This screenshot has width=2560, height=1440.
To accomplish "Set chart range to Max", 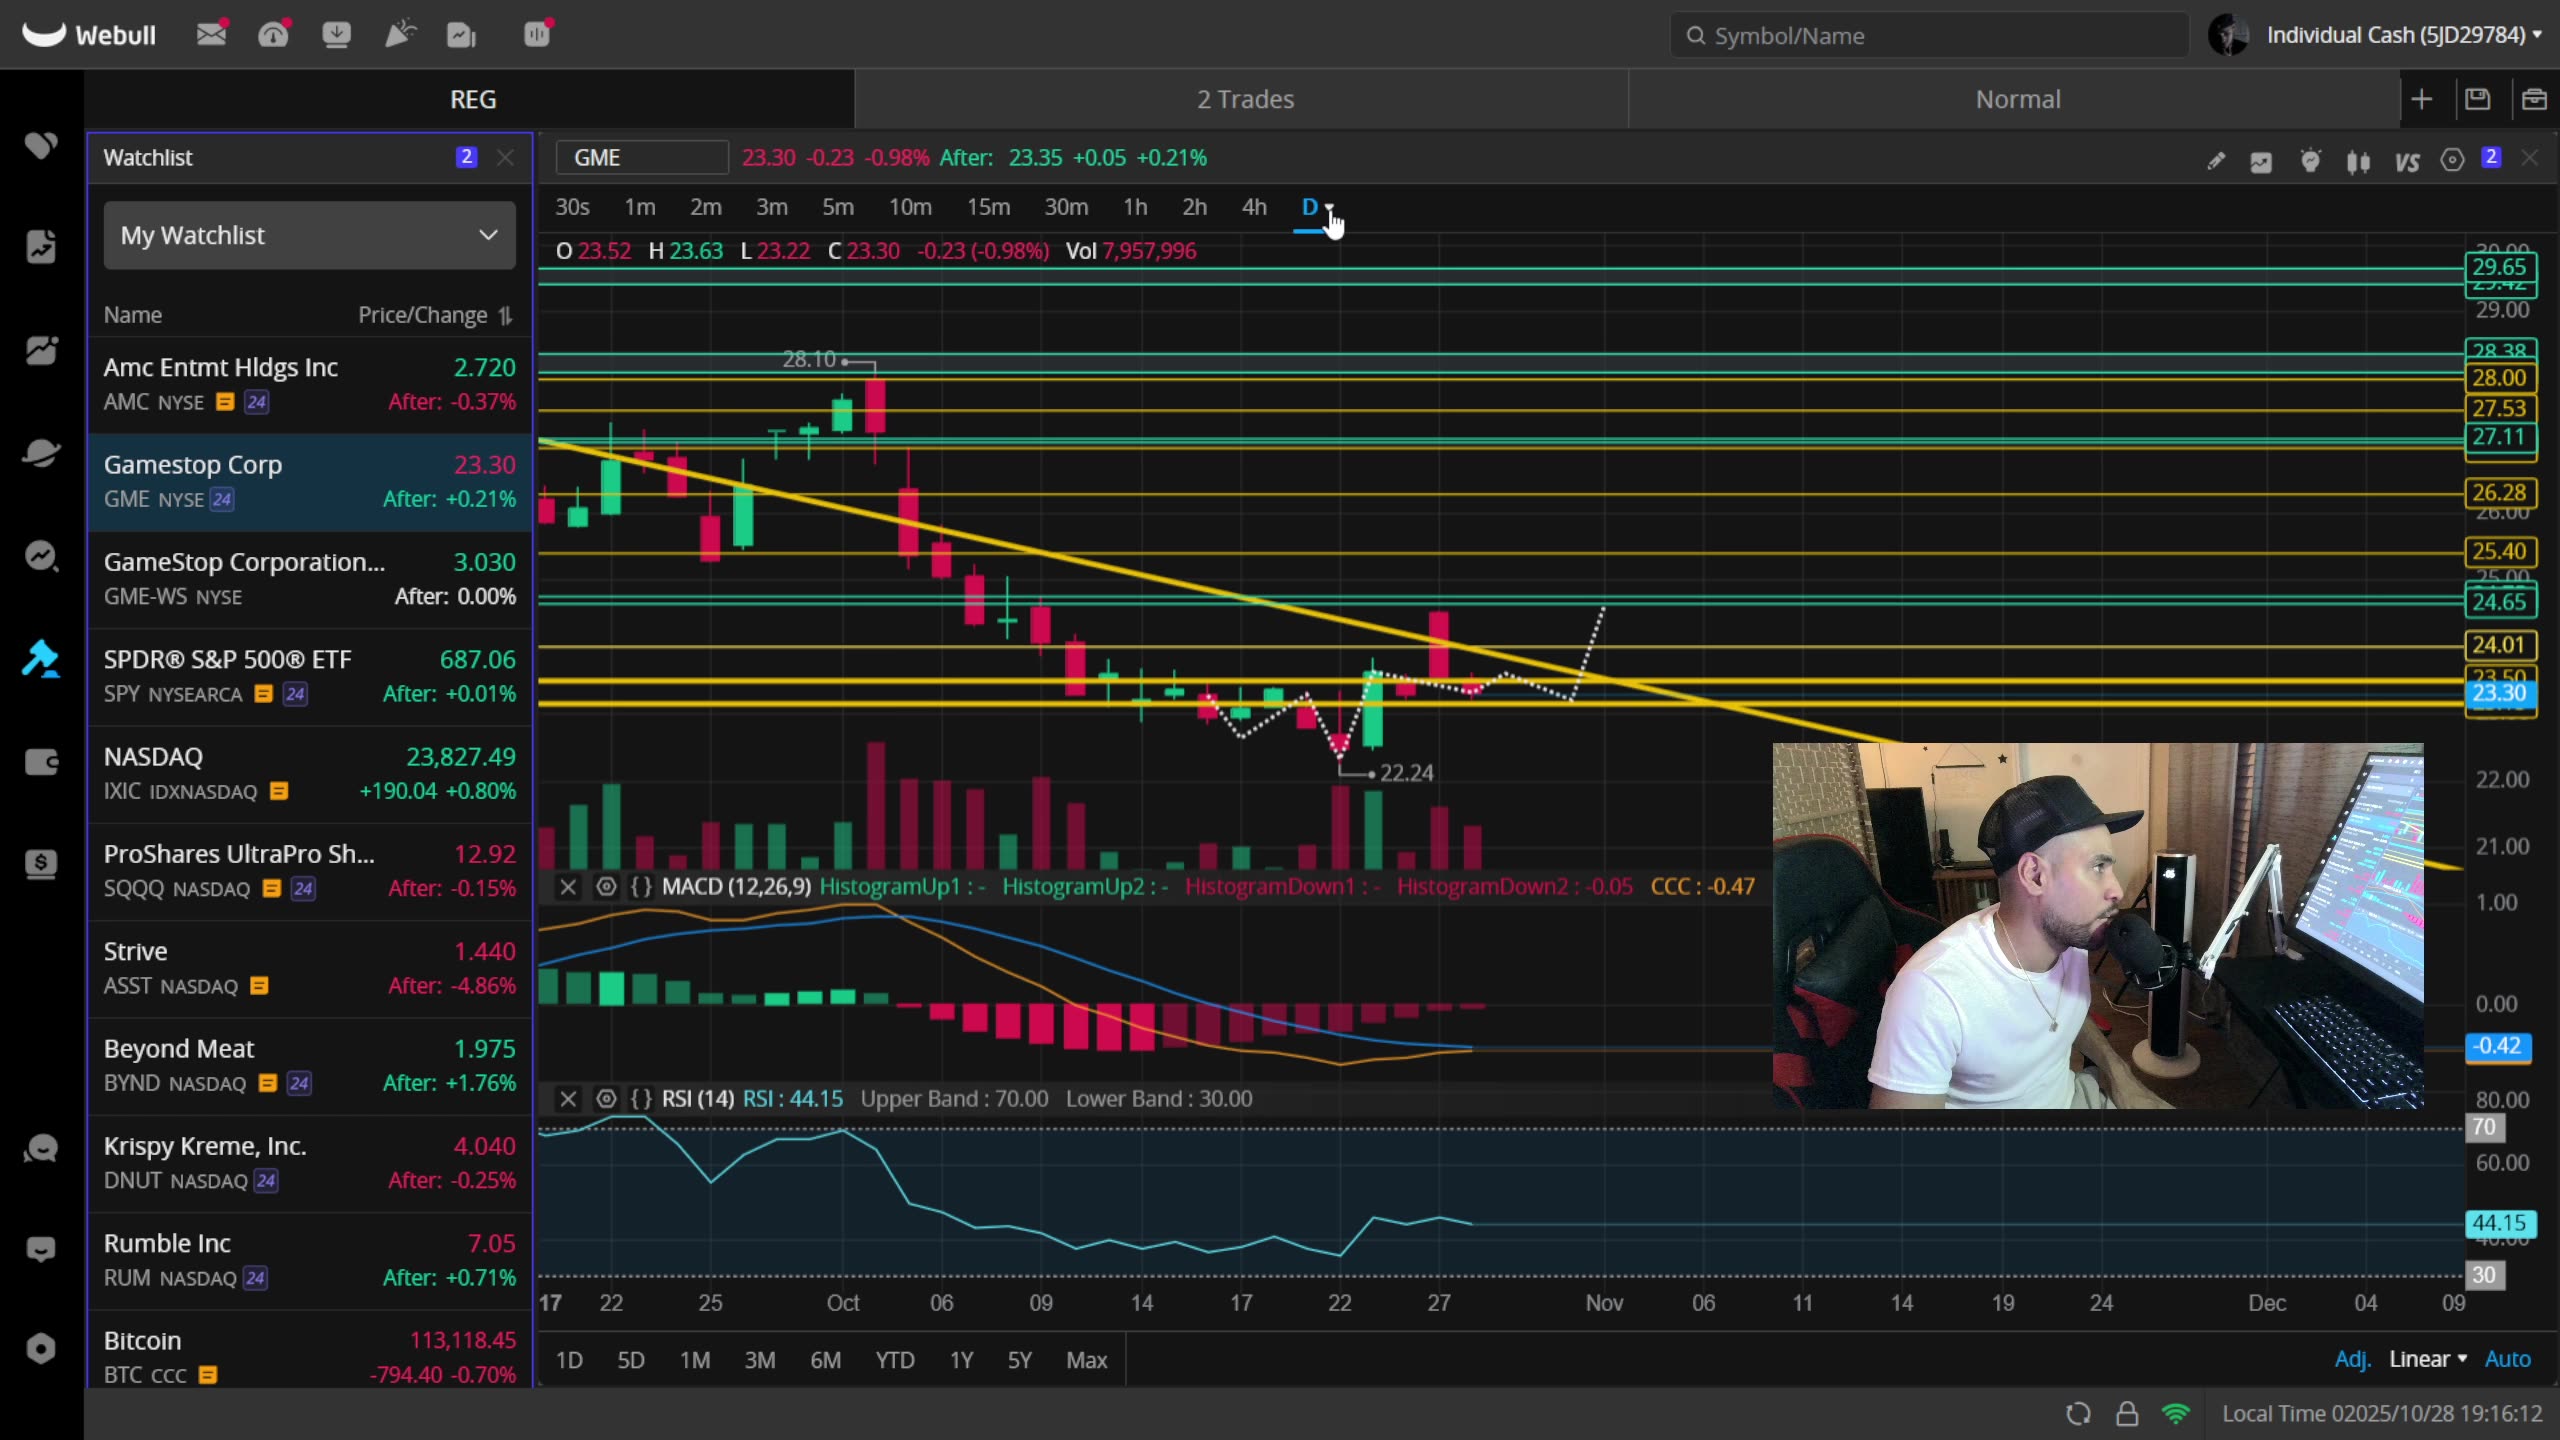I will click(x=1086, y=1360).
